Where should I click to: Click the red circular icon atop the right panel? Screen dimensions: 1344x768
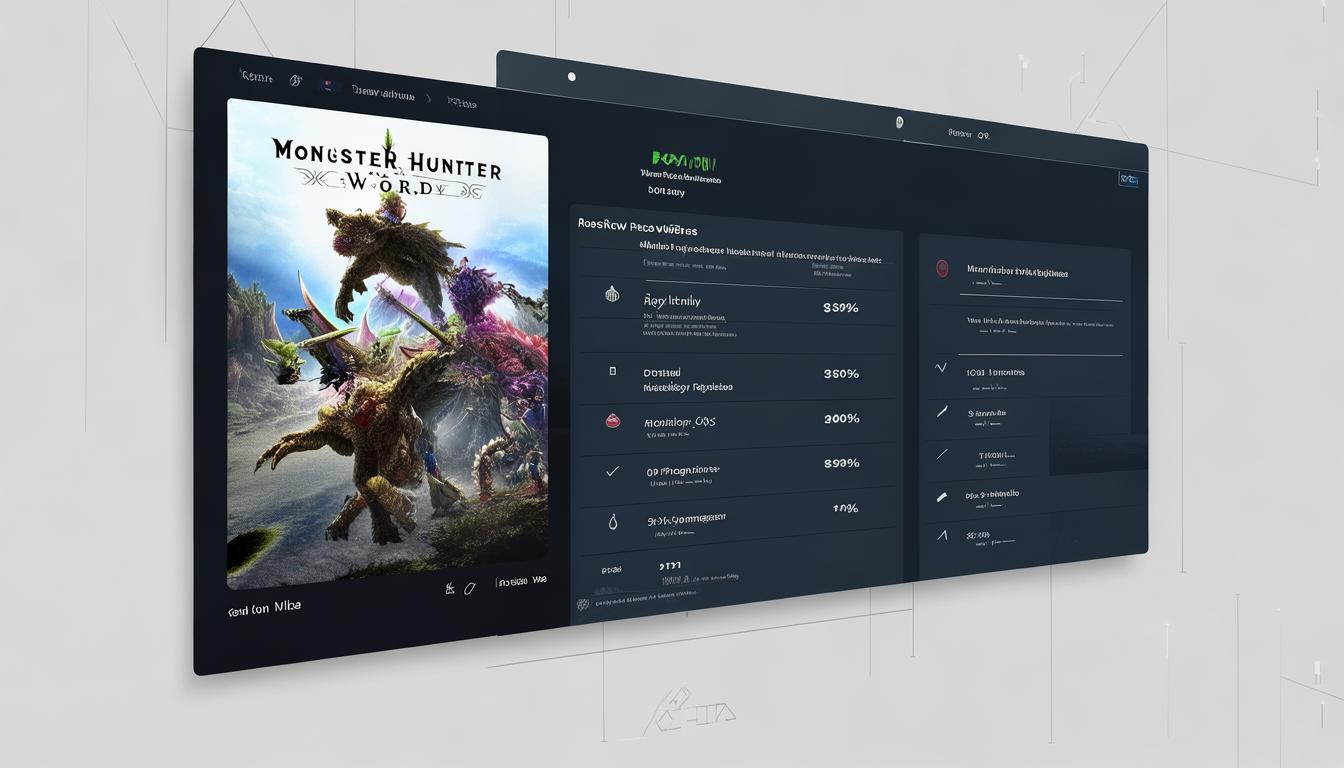(x=941, y=268)
